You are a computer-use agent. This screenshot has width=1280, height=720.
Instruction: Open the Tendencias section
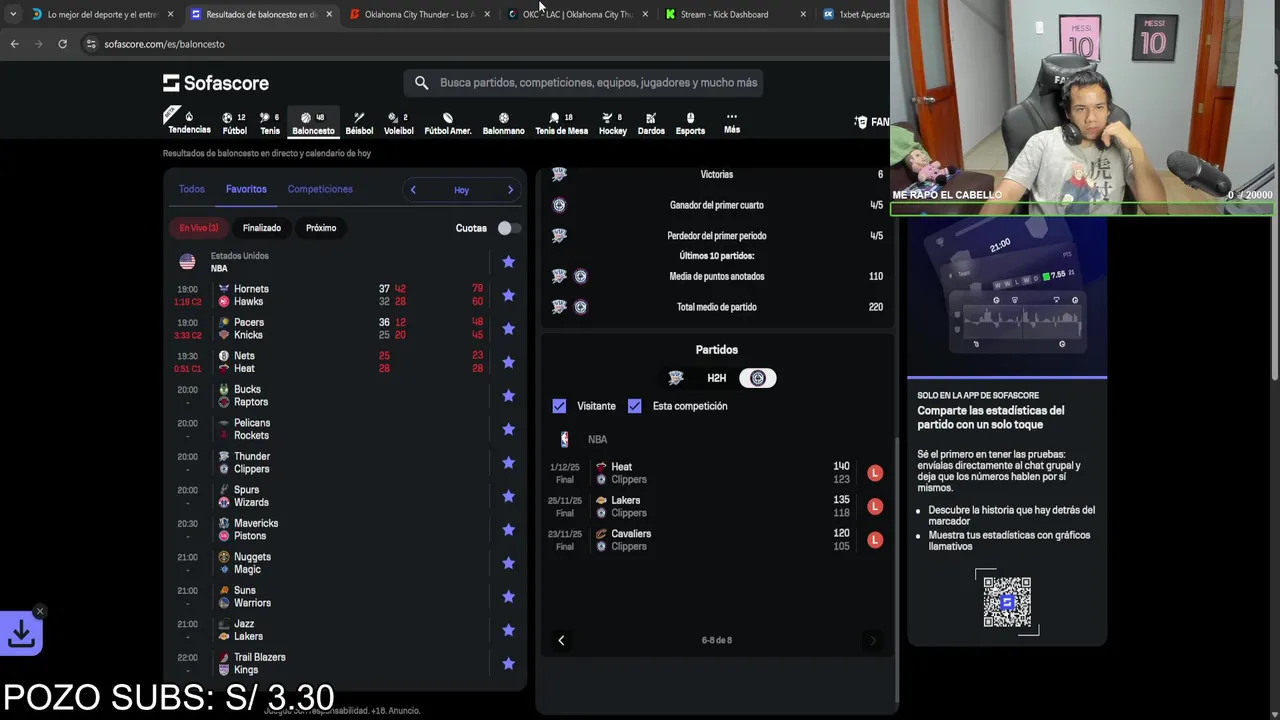189,123
